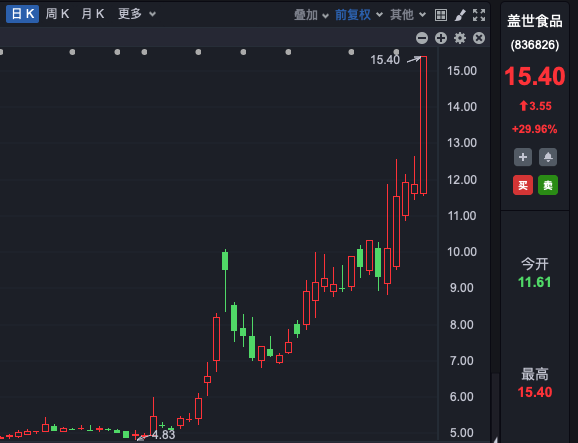Add stock to watchlist with plus button
The width and height of the screenshot is (578, 443).
click(x=523, y=157)
